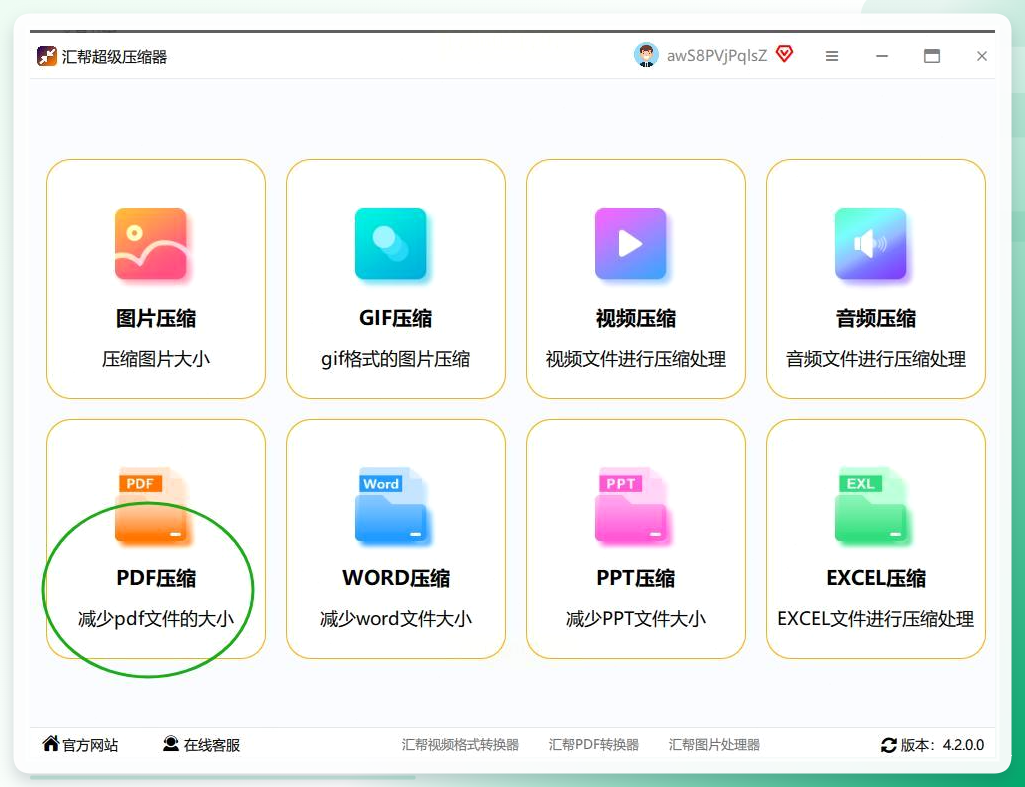Click the 视频文件进行压缩处理 description
The image size is (1025, 787).
pyautogui.click(x=635, y=359)
